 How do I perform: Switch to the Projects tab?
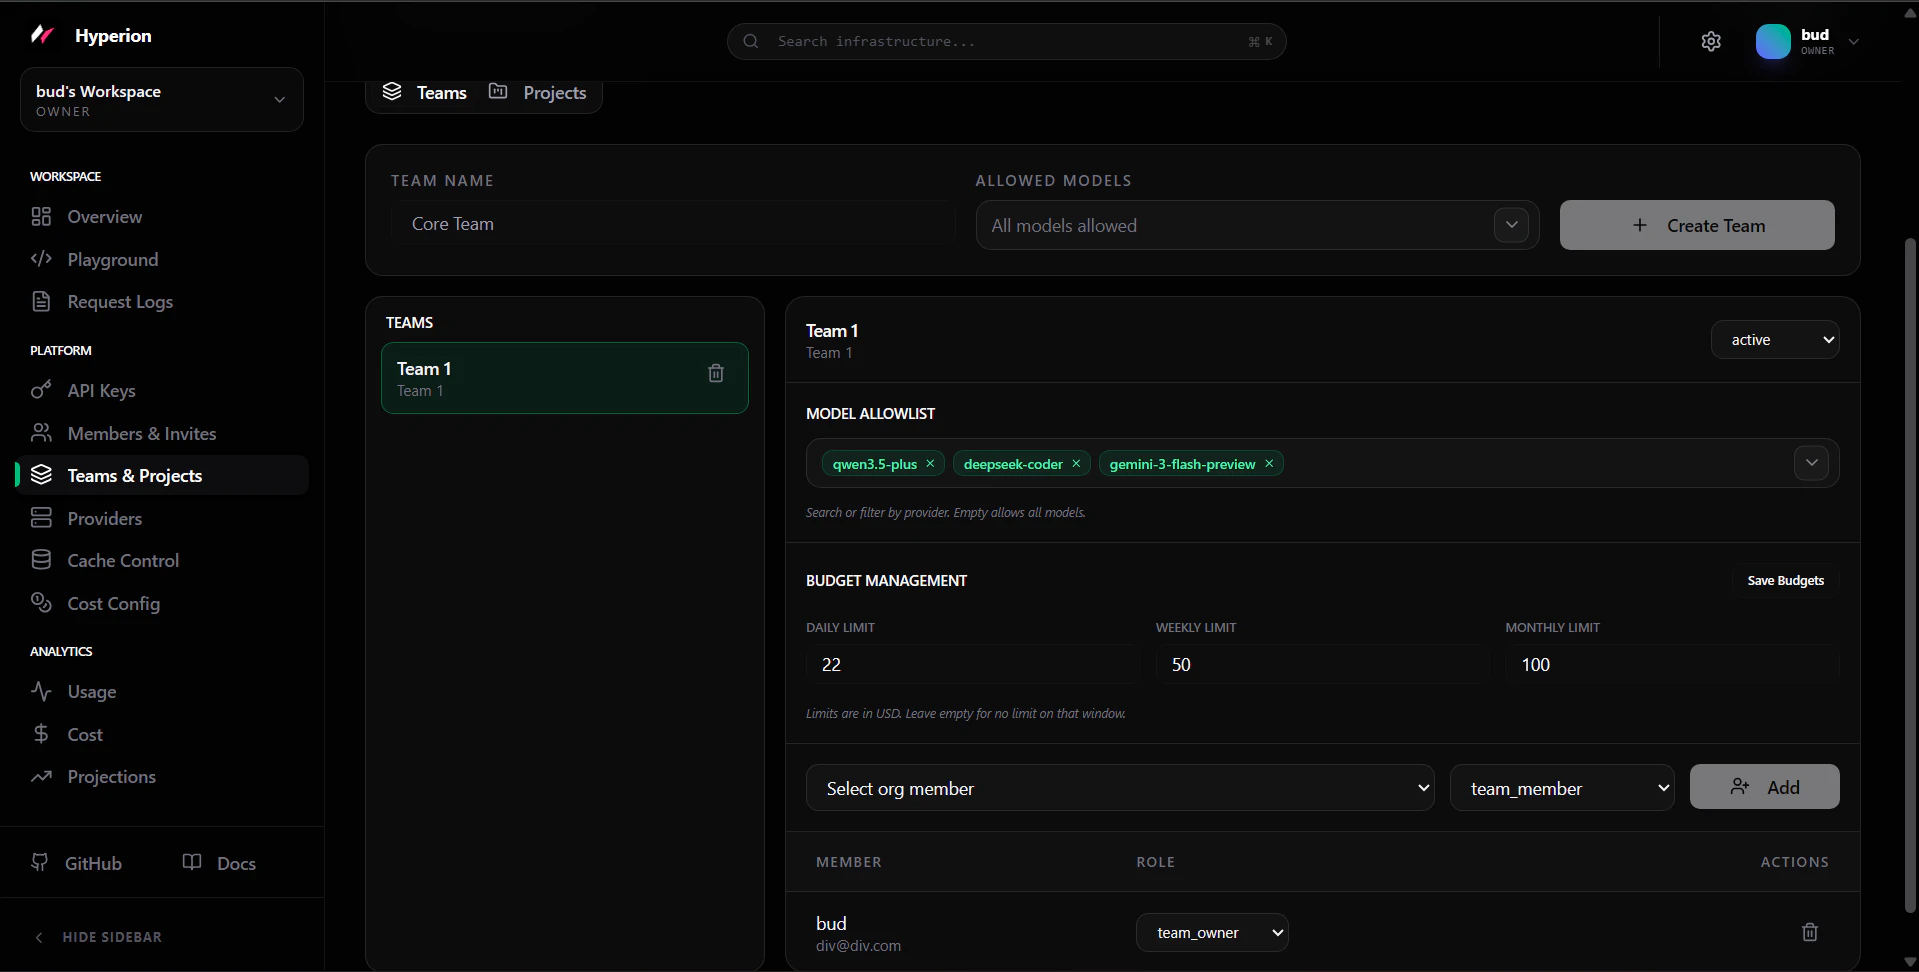pos(554,92)
